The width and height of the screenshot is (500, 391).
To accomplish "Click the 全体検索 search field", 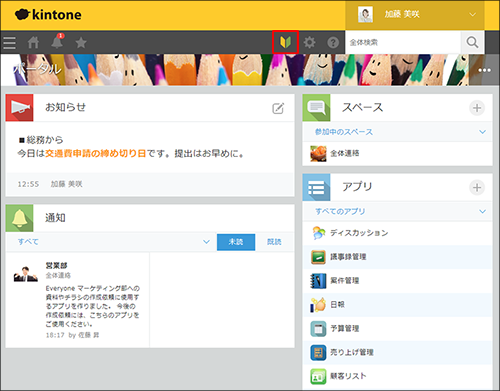I will [403, 42].
